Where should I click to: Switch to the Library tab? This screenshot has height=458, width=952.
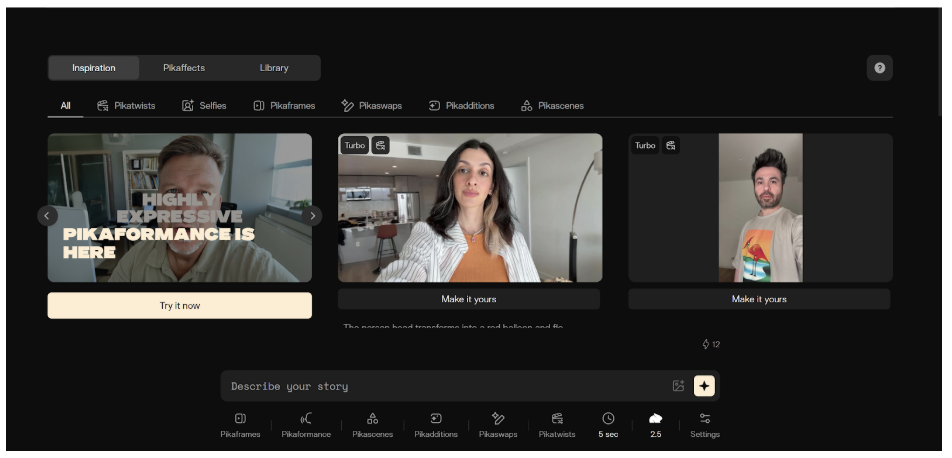click(x=274, y=68)
